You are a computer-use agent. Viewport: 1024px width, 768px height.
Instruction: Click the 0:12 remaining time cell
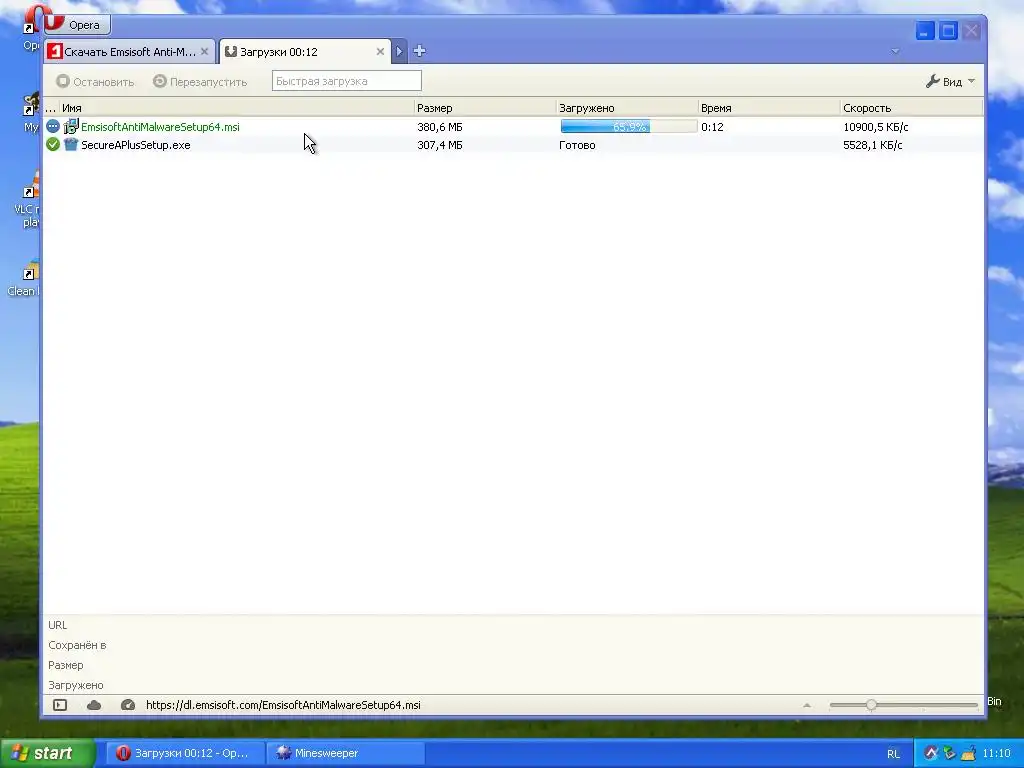[712, 127]
